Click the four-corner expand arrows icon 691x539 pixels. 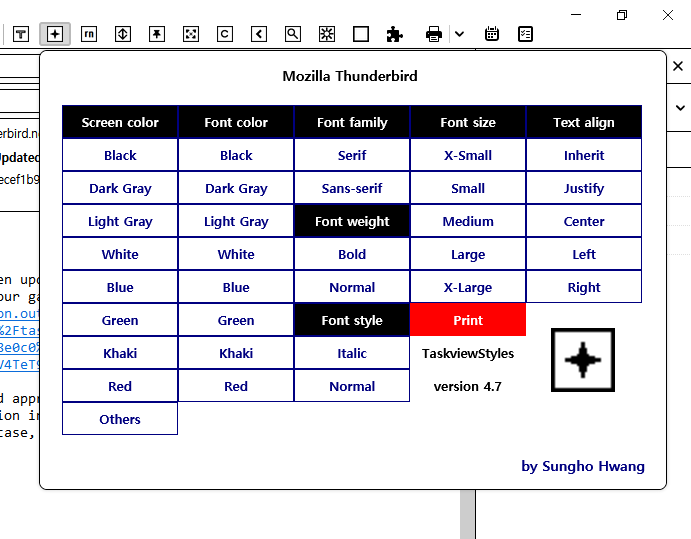[x=191, y=34]
